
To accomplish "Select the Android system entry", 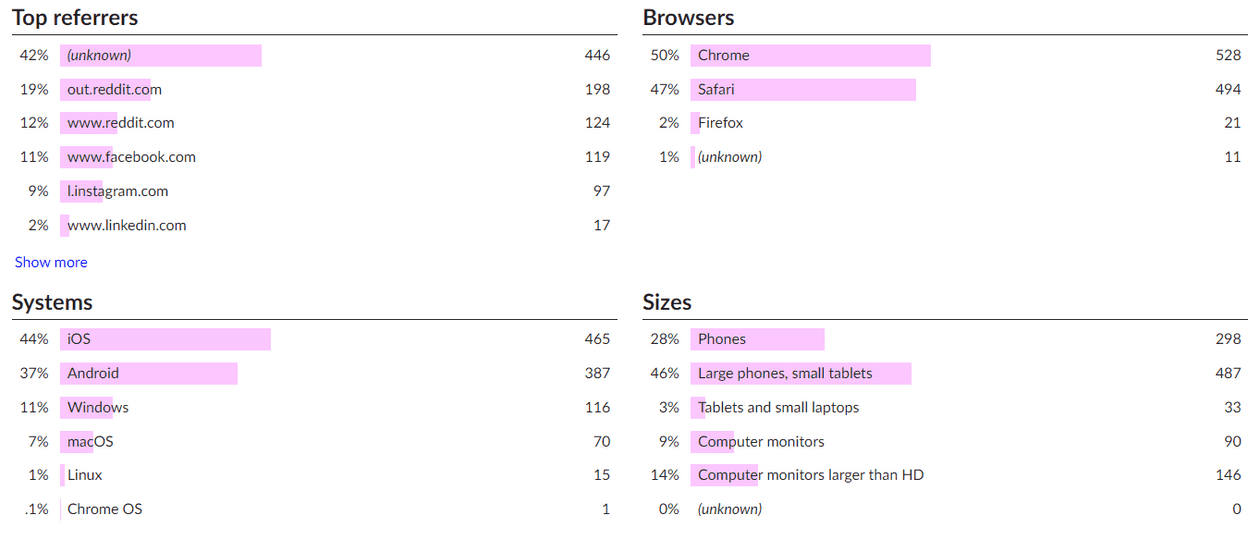I will click(93, 373).
